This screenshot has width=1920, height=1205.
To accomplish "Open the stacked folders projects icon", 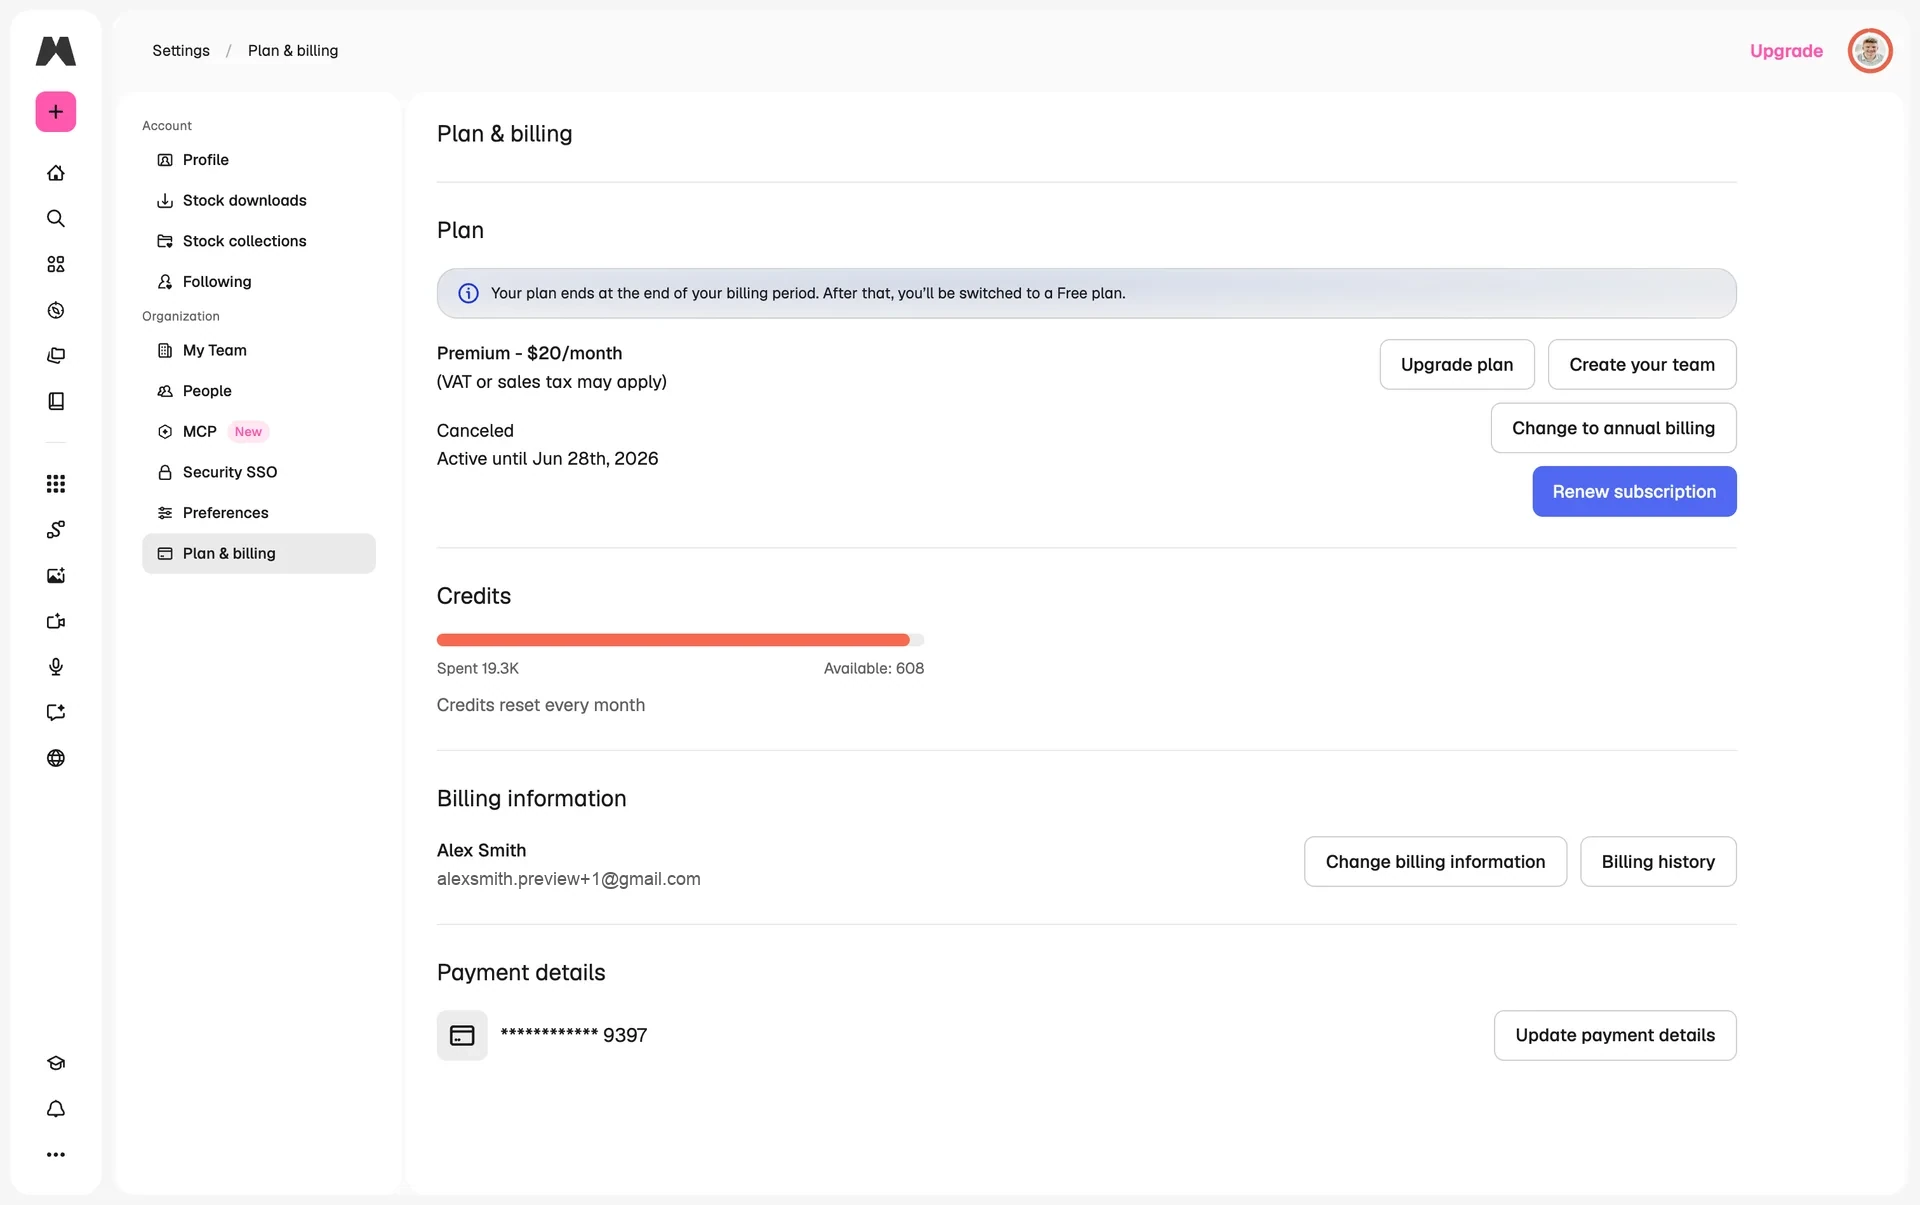I will 56,355.
